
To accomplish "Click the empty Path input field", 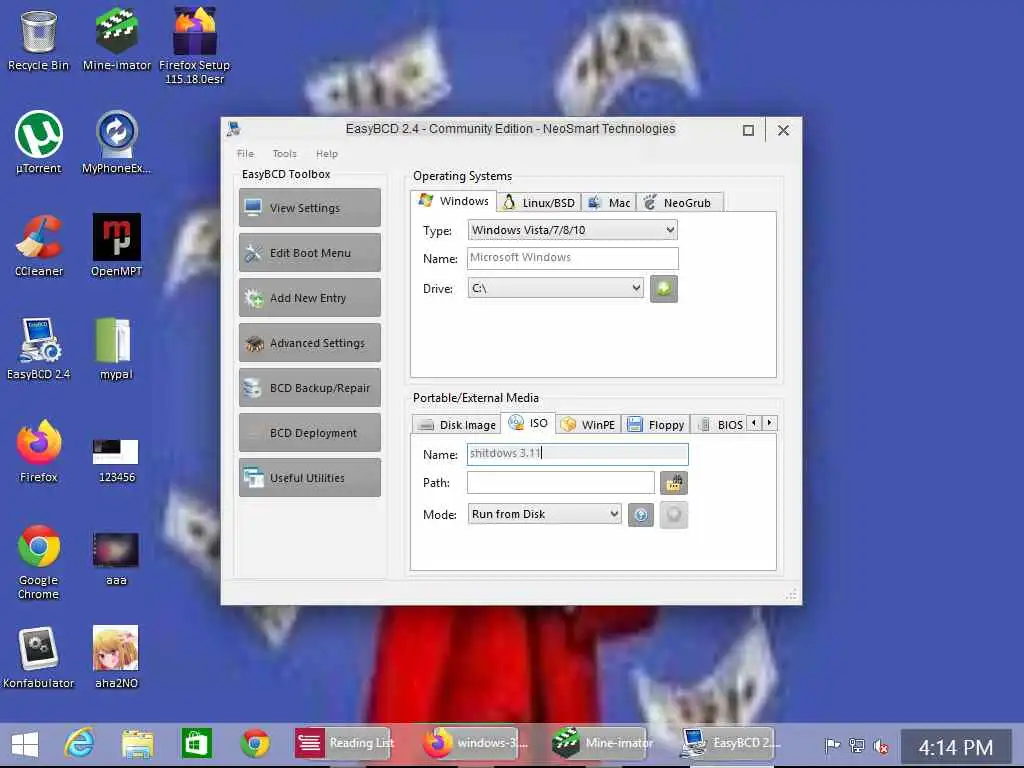I will pyautogui.click(x=560, y=483).
